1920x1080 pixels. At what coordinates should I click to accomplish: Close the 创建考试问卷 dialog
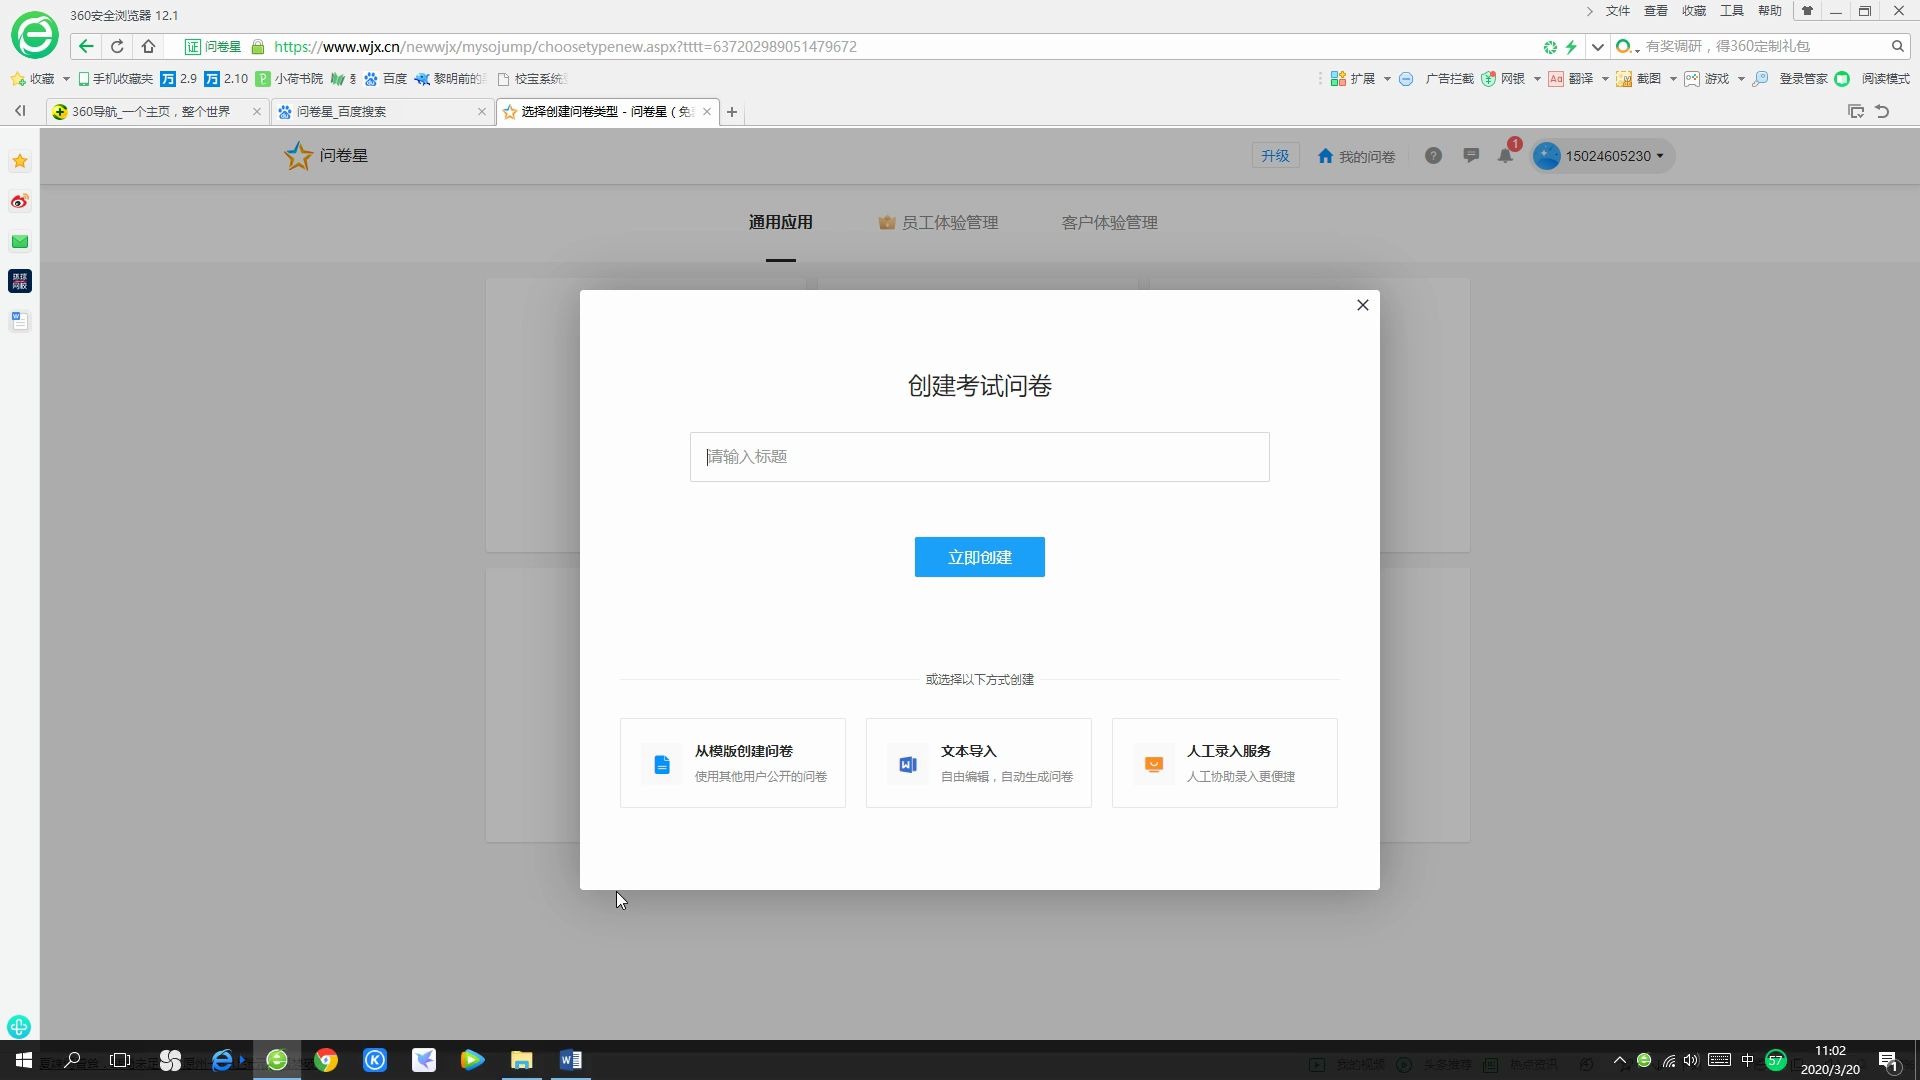1362,305
